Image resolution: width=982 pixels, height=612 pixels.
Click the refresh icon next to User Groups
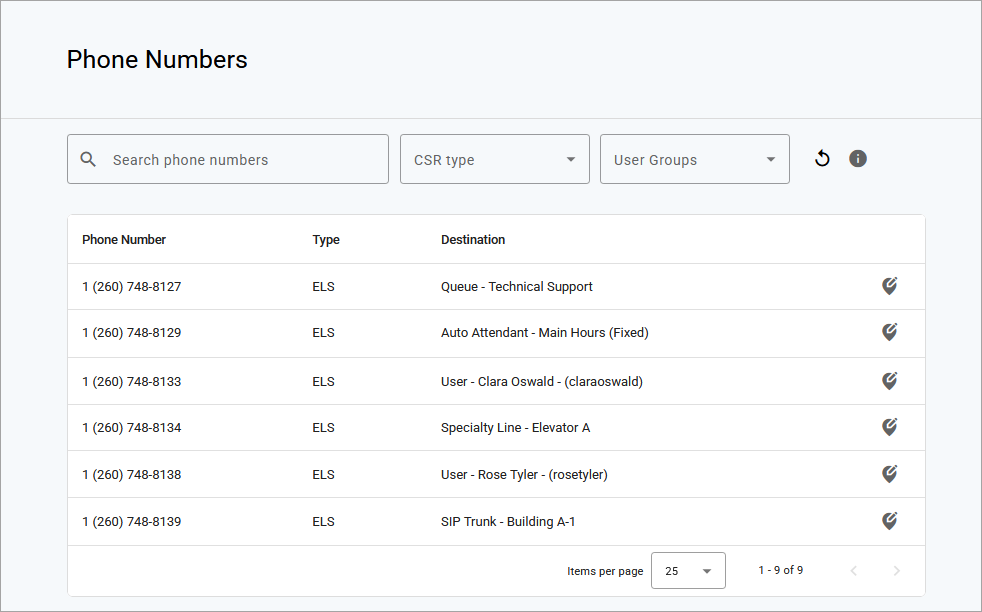(x=822, y=159)
